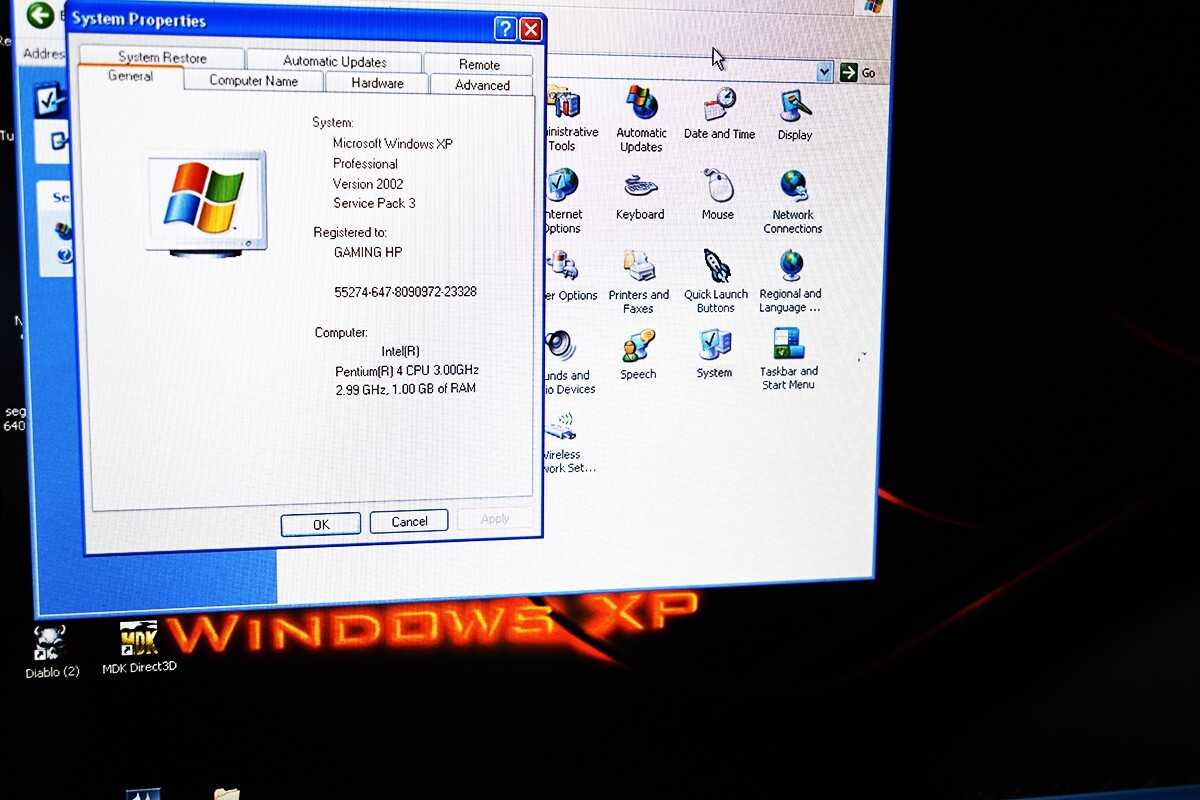This screenshot has height=800, width=1200.
Task: Open the System control panel icon
Action: (x=714, y=354)
